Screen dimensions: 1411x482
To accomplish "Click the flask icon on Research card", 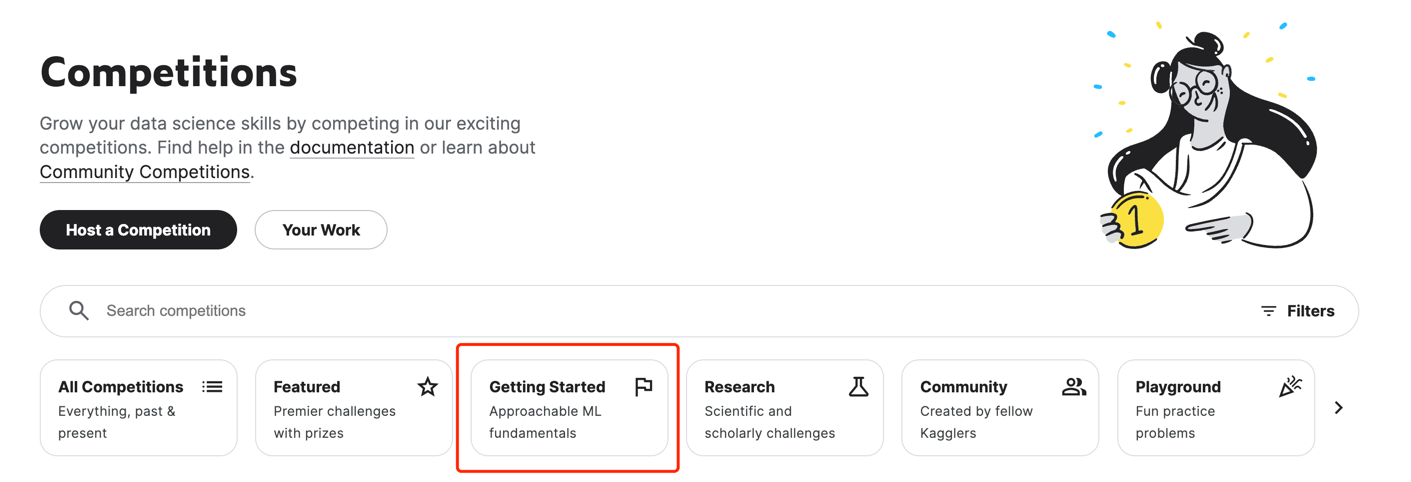I will click(x=859, y=387).
